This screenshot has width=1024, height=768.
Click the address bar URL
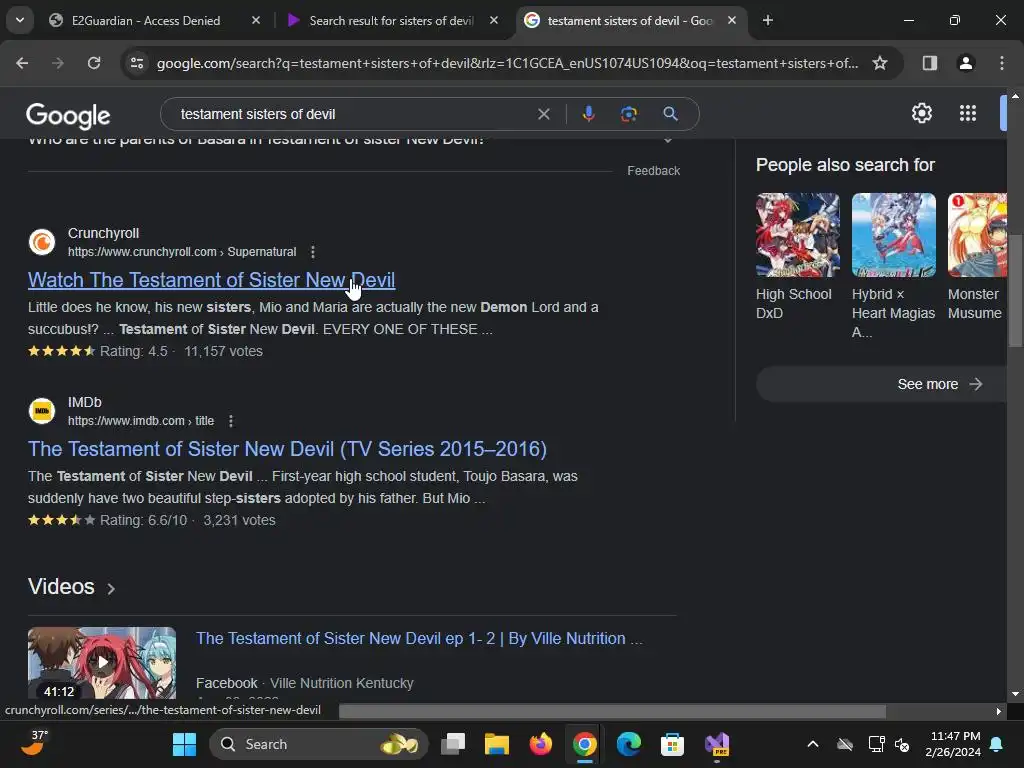pyautogui.click(x=507, y=63)
